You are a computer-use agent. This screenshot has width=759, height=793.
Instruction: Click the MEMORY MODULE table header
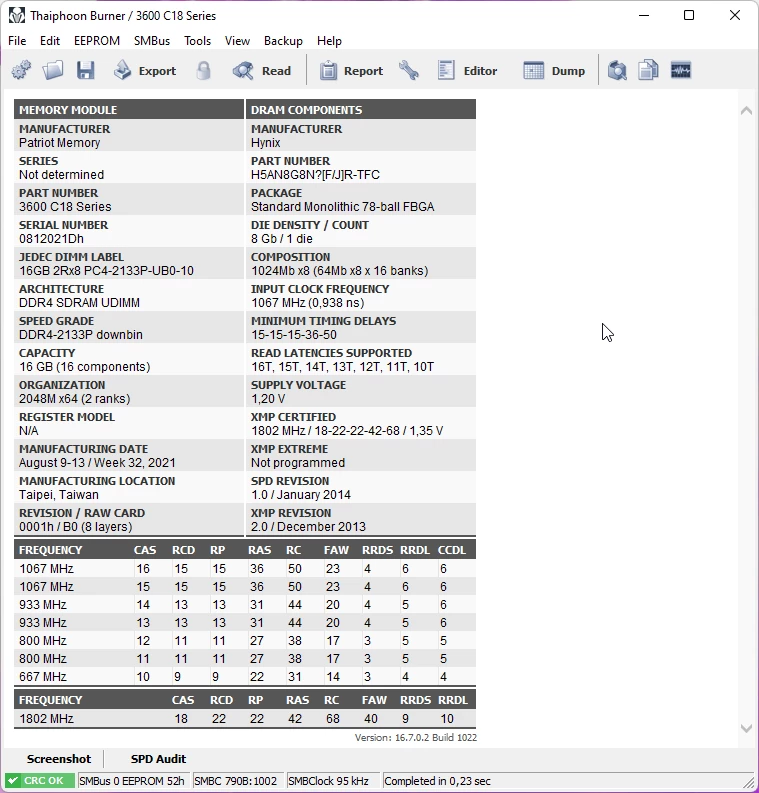pyautogui.click(x=129, y=110)
